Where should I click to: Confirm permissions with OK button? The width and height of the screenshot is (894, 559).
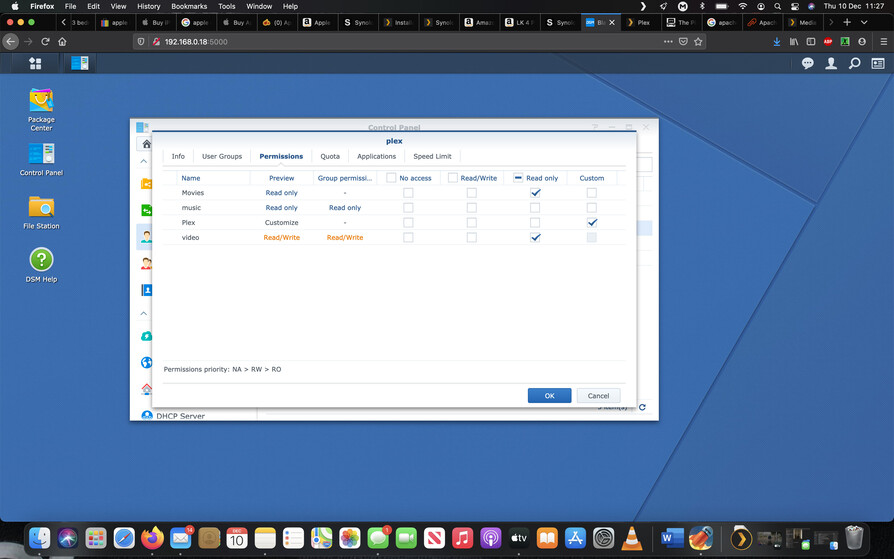tap(549, 396)
